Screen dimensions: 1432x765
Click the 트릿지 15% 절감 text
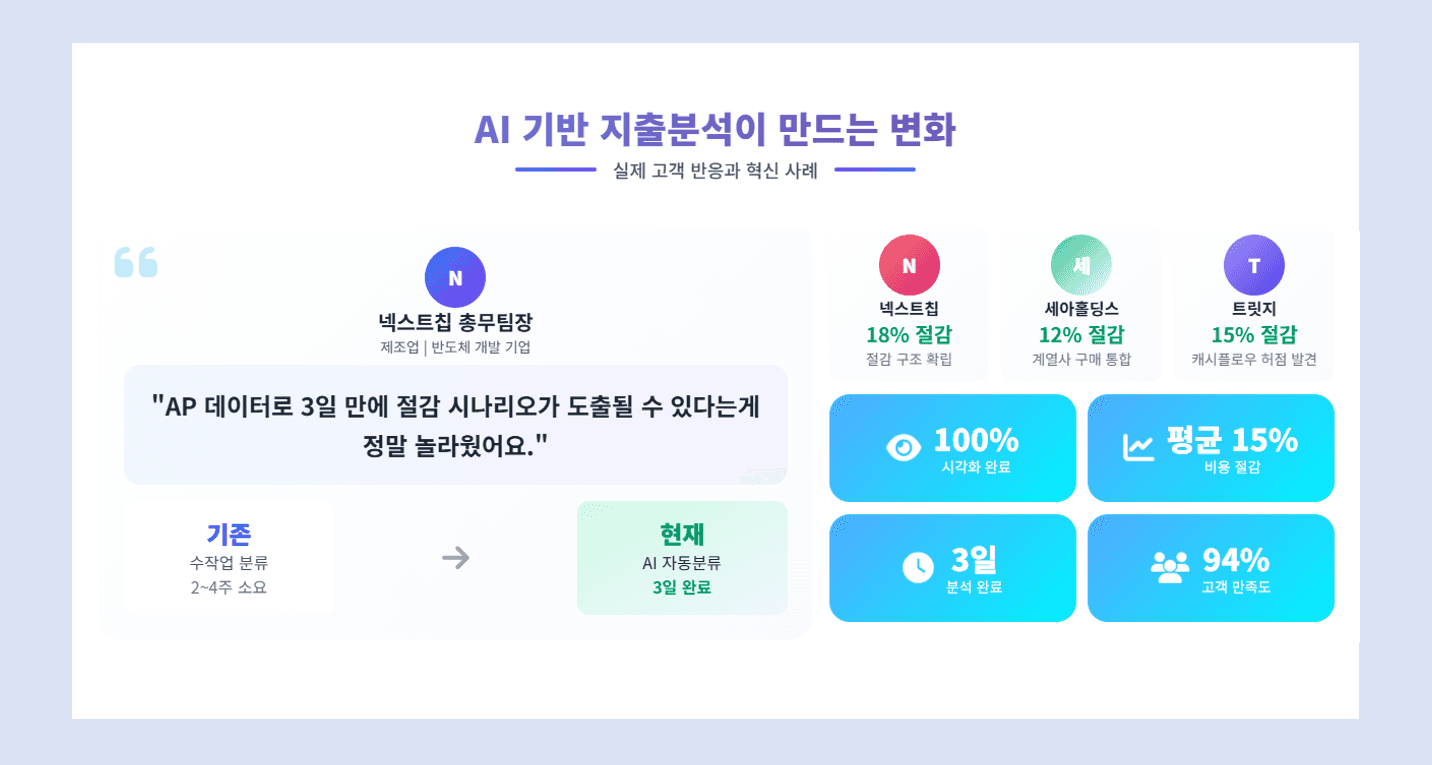(x=1254, y=334)
